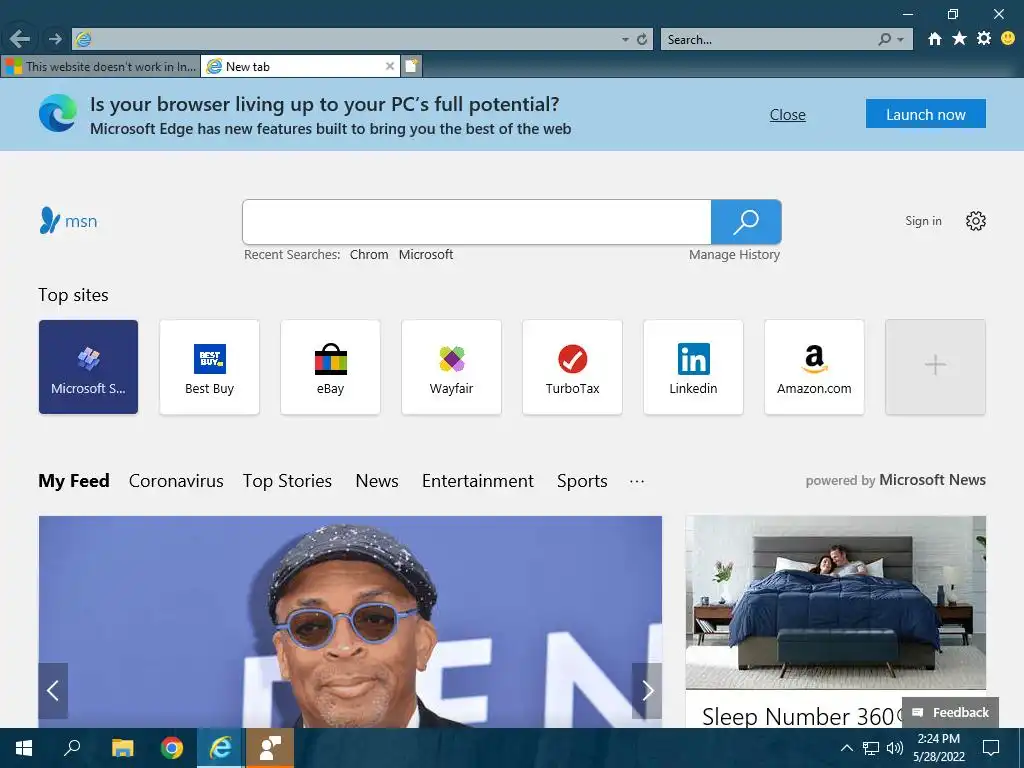Image resolution: width=1024 pixels, height=768 pixels.
Task: Select the My Feed tab
Action: coord(74,481)
